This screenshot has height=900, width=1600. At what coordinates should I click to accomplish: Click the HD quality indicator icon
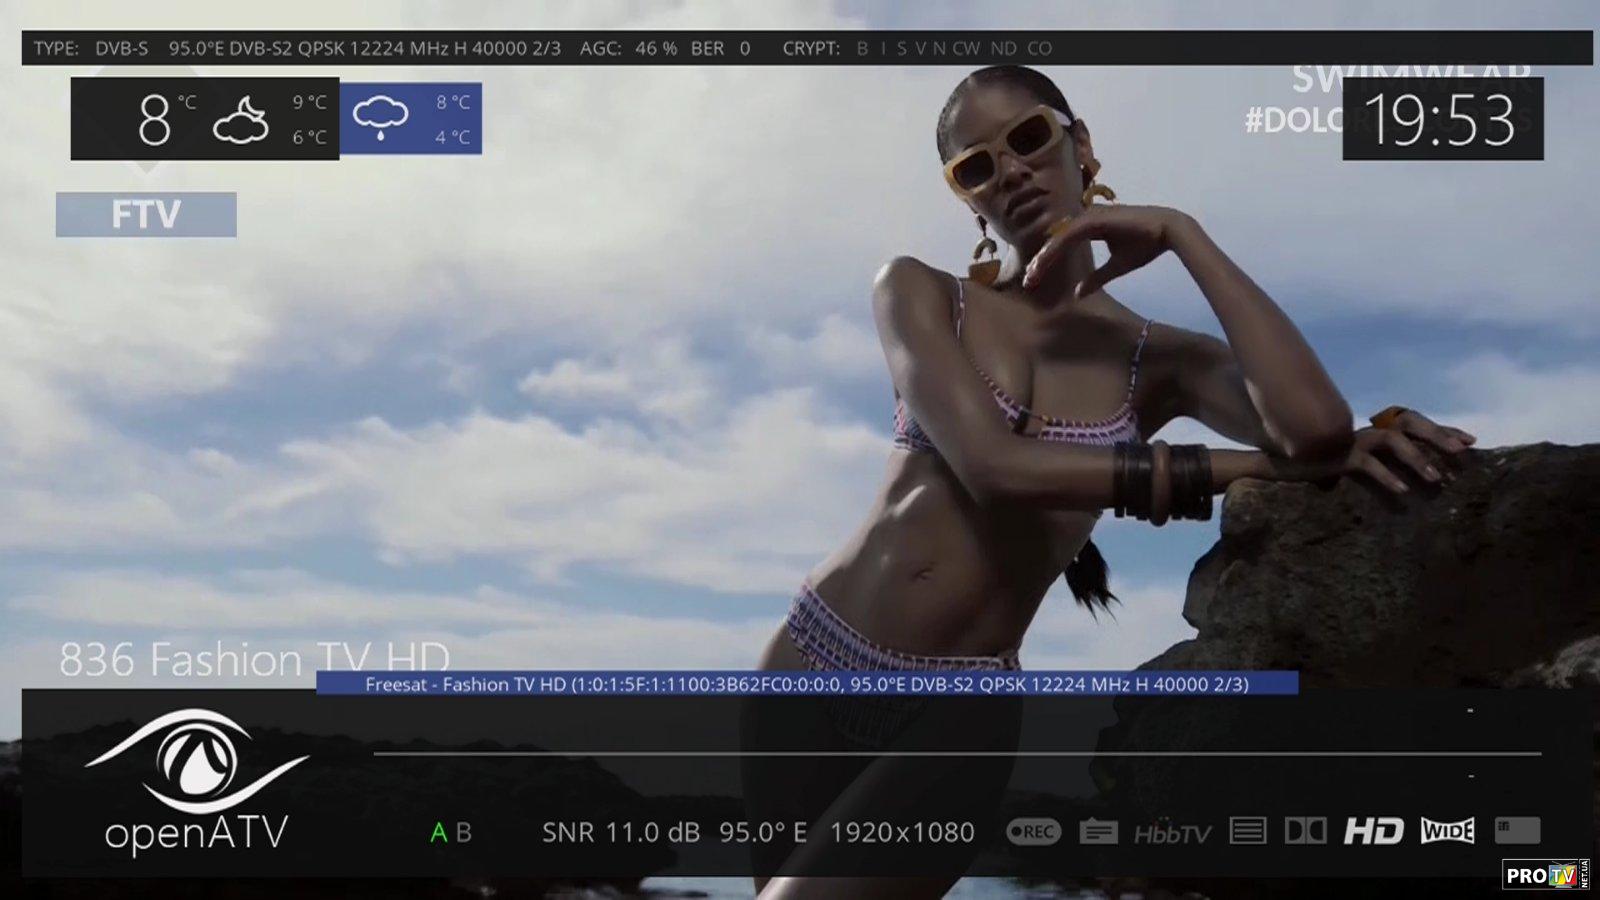tap(1373, 831)
